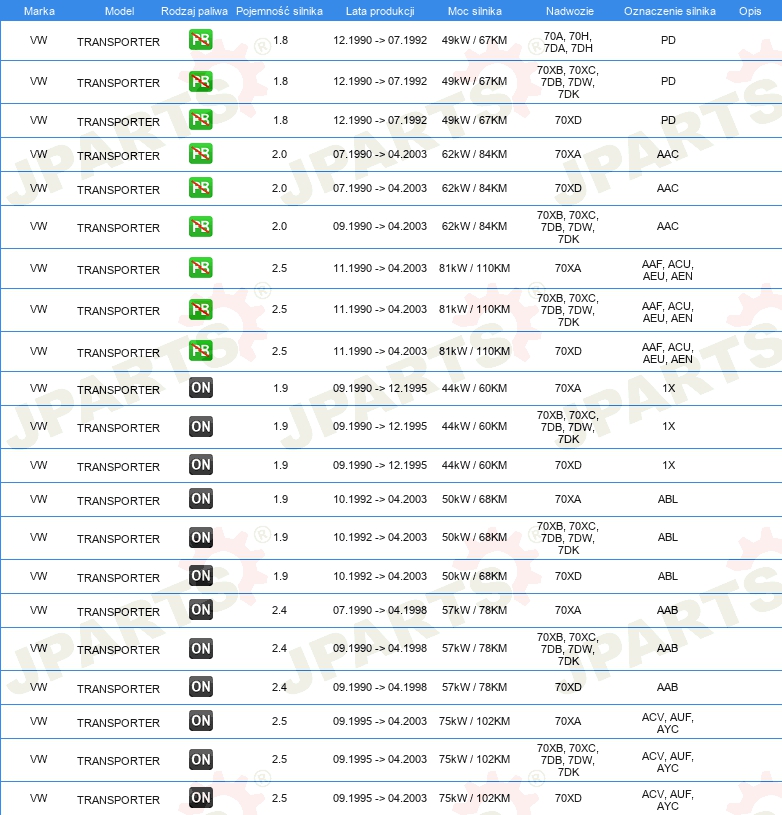This screenshot has height=815, width=782.
Task: Click petrol icon in 1.8 PD 70A, 70H row
Action: tap(201, 40)
